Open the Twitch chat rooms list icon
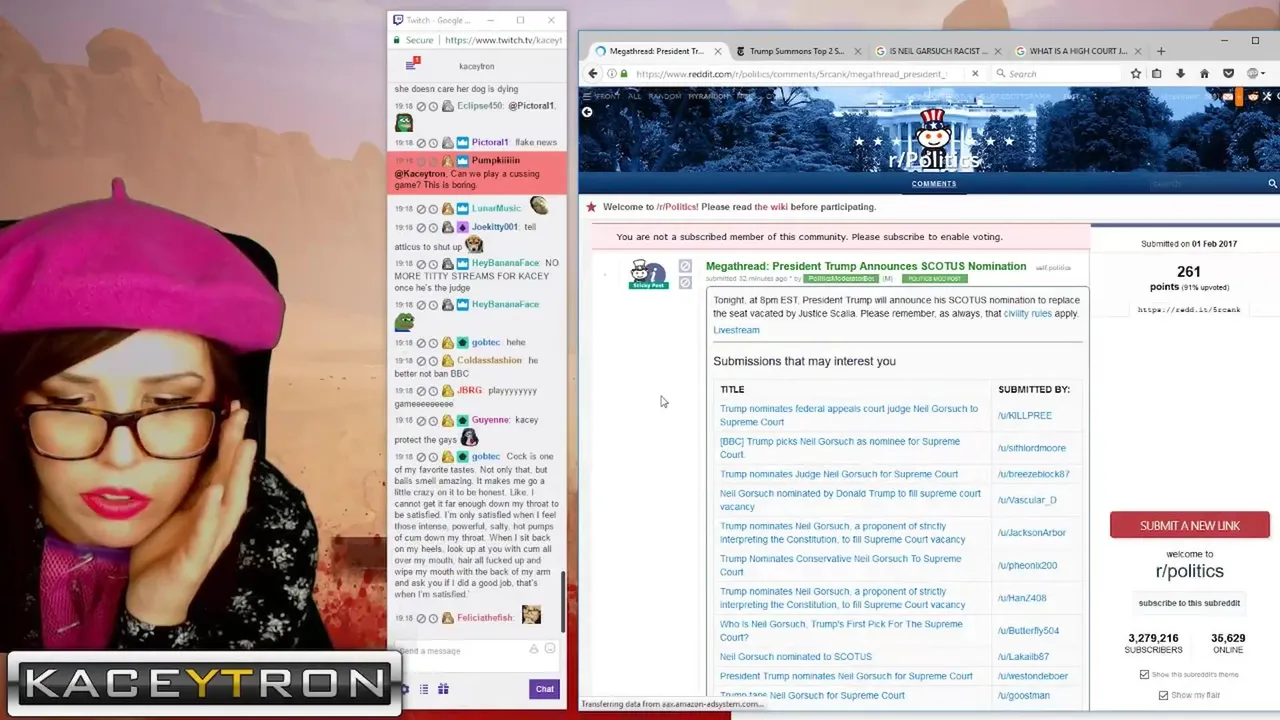The height and width of the screenshot is (720, 1280). (x=411, y=65)
